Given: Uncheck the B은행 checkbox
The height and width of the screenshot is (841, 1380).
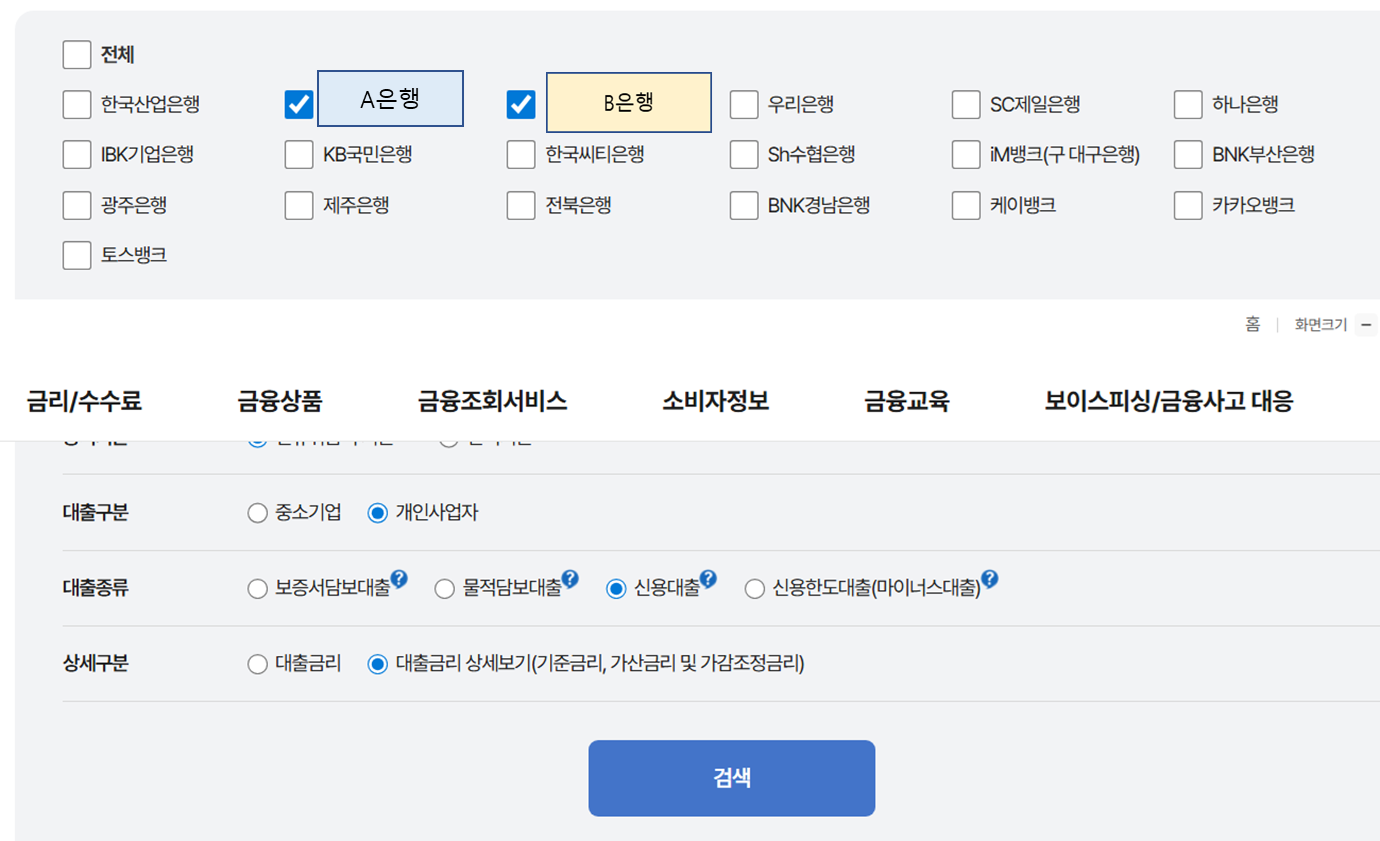Looking at the screenshot, I should [521, 104].
